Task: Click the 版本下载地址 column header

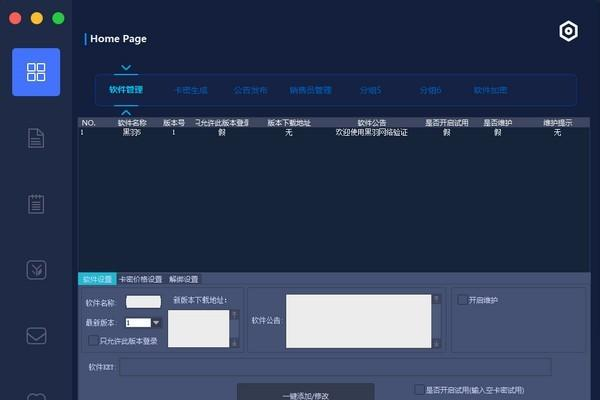Action: 289,123
